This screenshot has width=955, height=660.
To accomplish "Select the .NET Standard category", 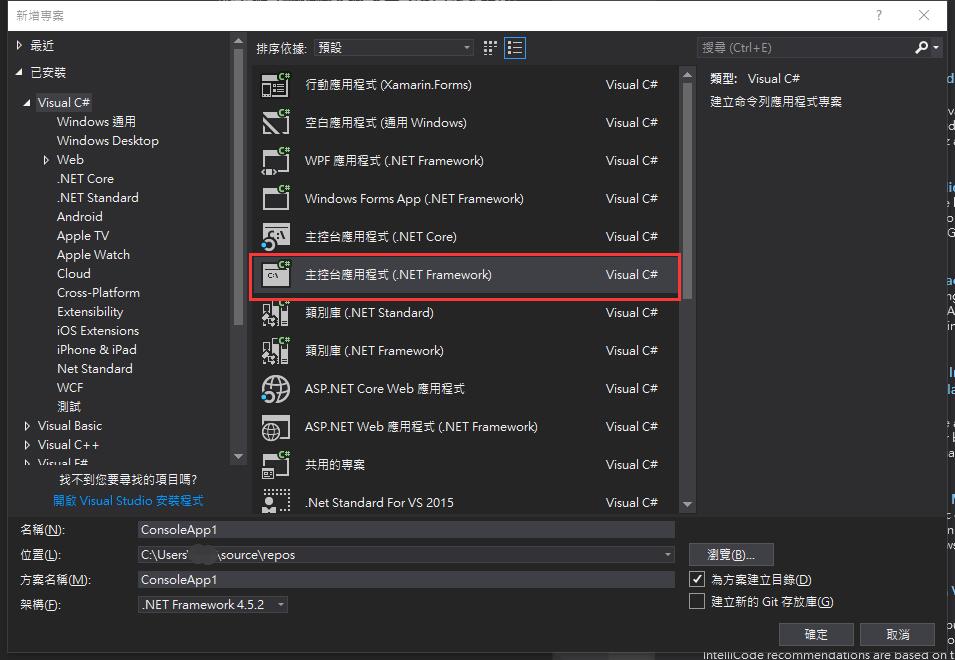I will click(x=97, y=198).
